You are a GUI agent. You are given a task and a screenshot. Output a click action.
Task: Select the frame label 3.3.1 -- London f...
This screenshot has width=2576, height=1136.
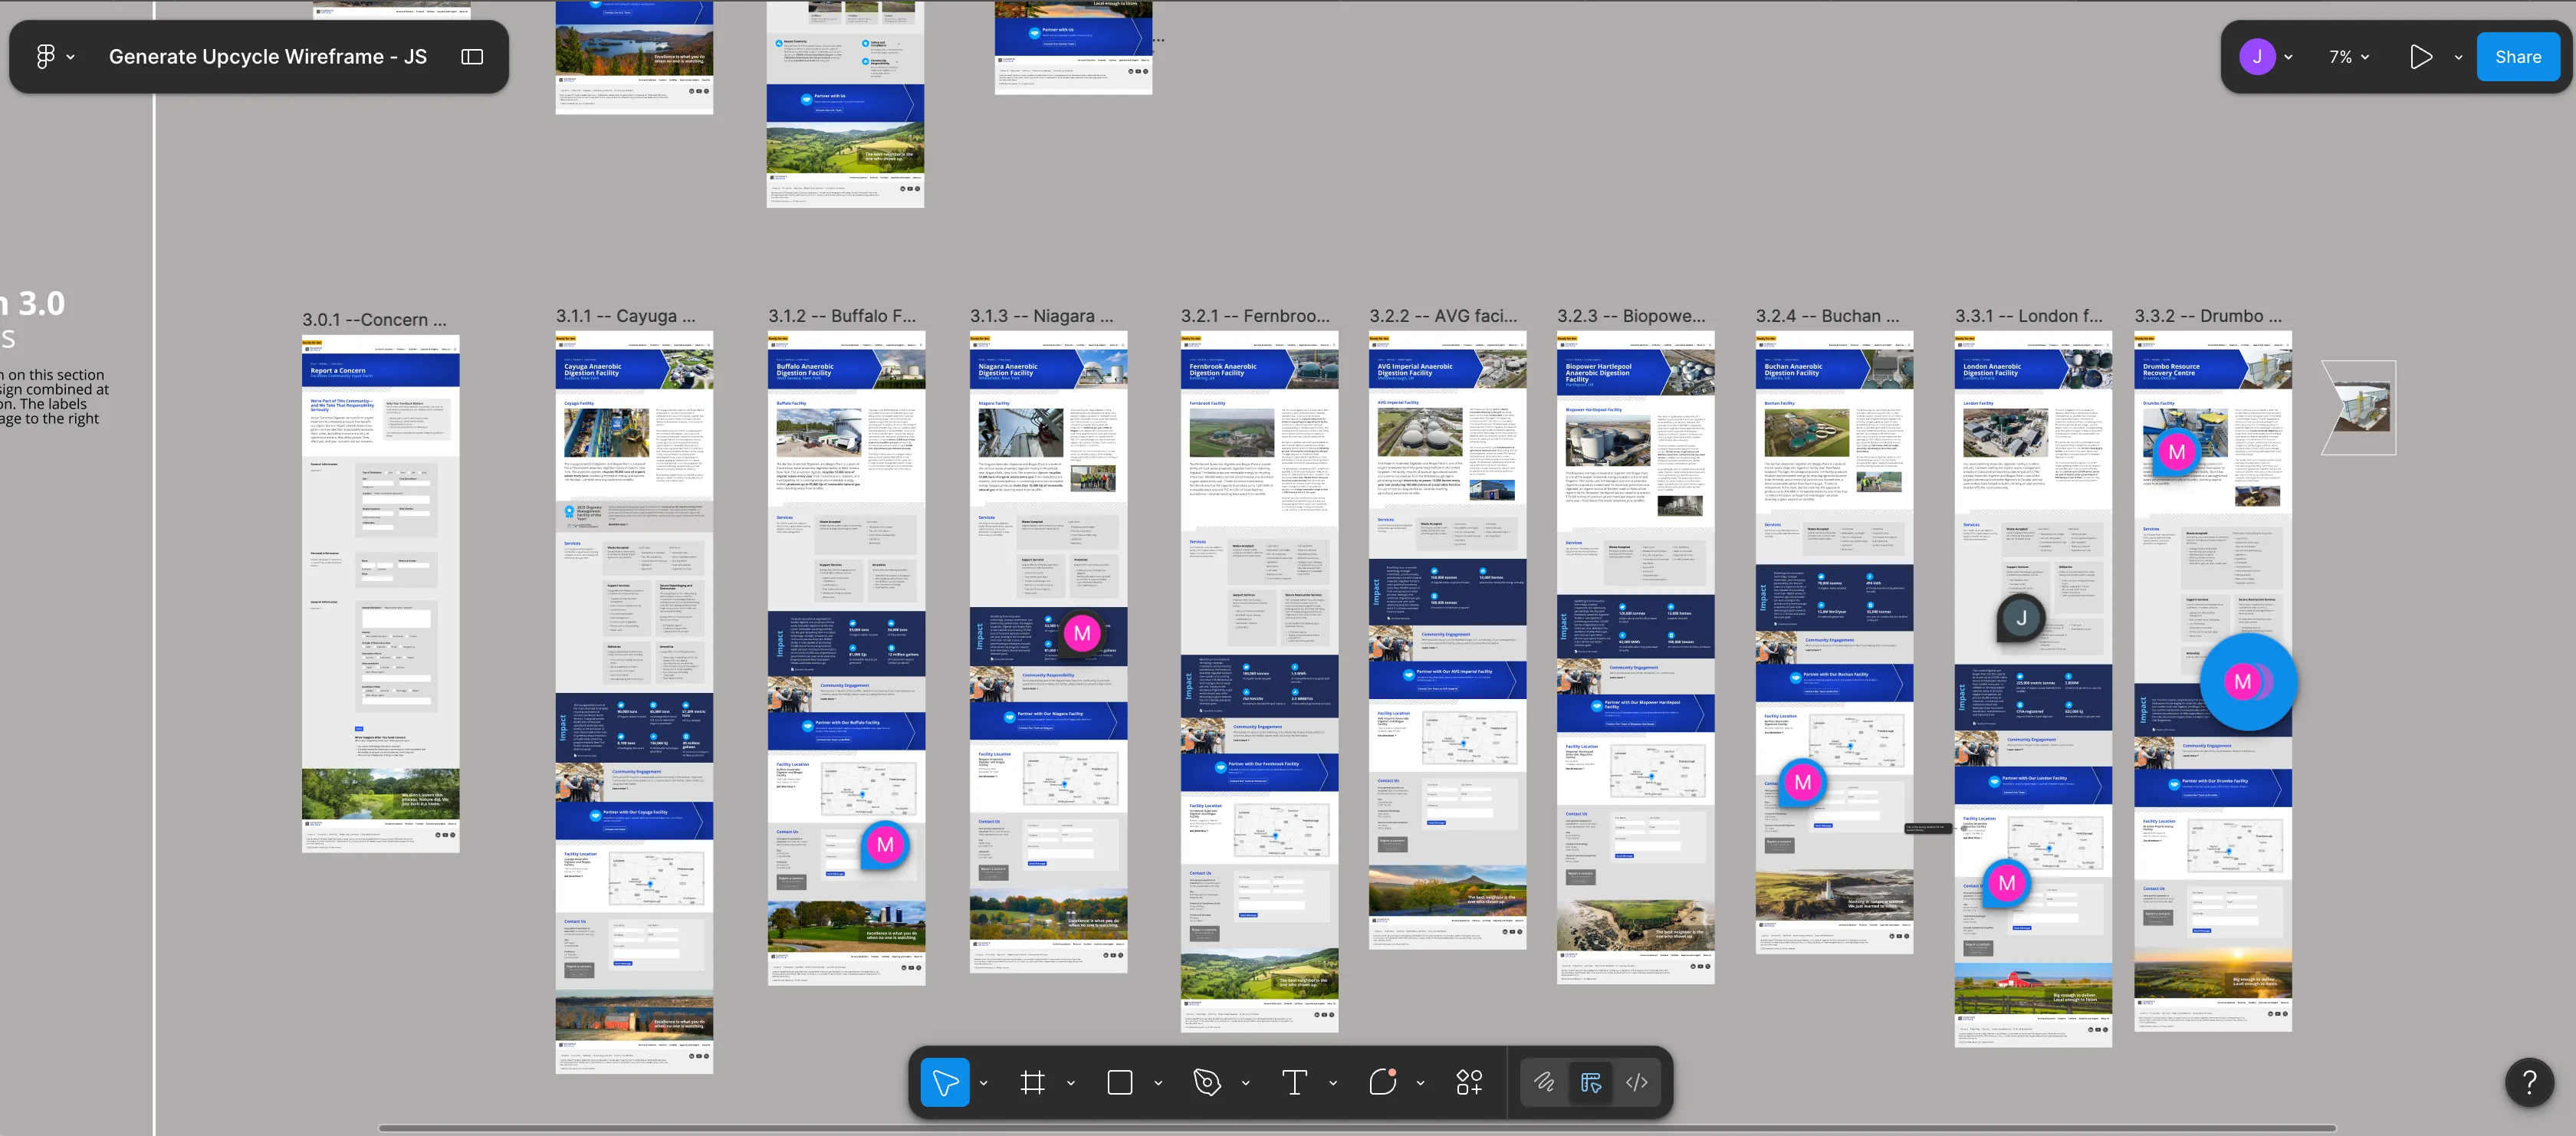2029,316
